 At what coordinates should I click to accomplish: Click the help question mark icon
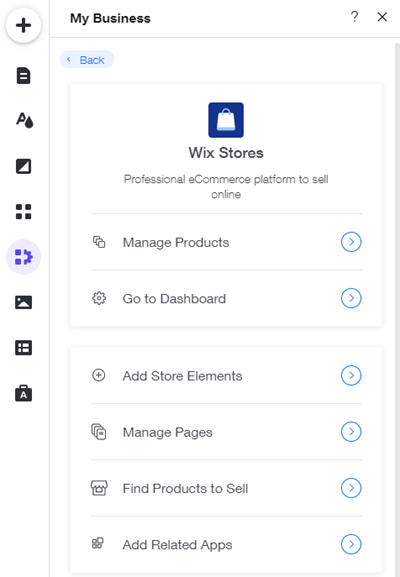(x=354, y=17)
